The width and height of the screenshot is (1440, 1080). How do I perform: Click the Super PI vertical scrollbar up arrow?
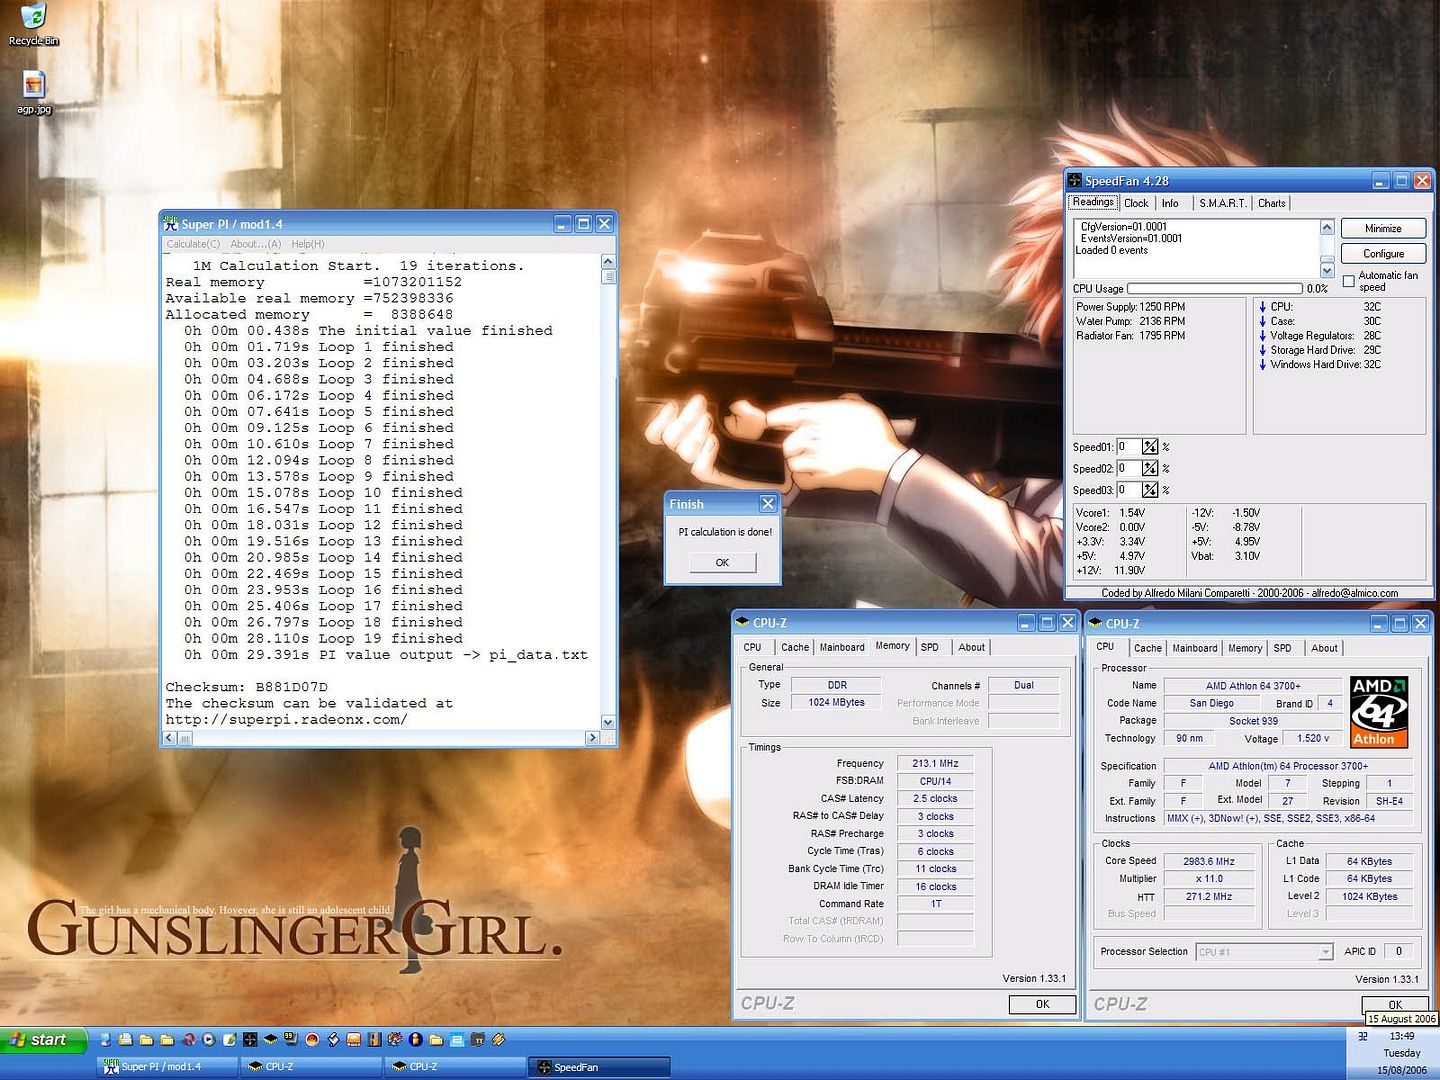[x=608, y=262]
